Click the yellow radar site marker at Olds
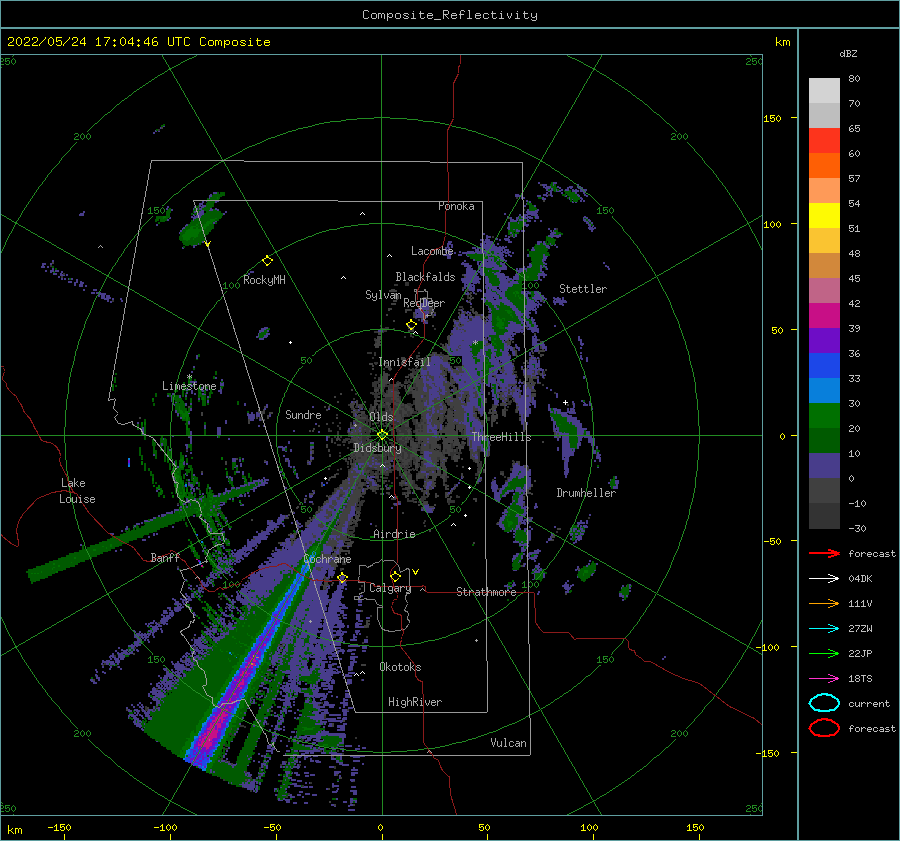 click(382, 435)
